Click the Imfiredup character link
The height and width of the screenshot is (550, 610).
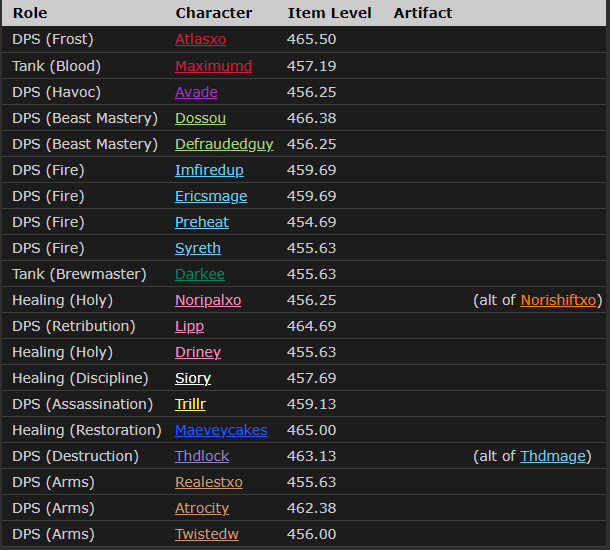point(209,170)
